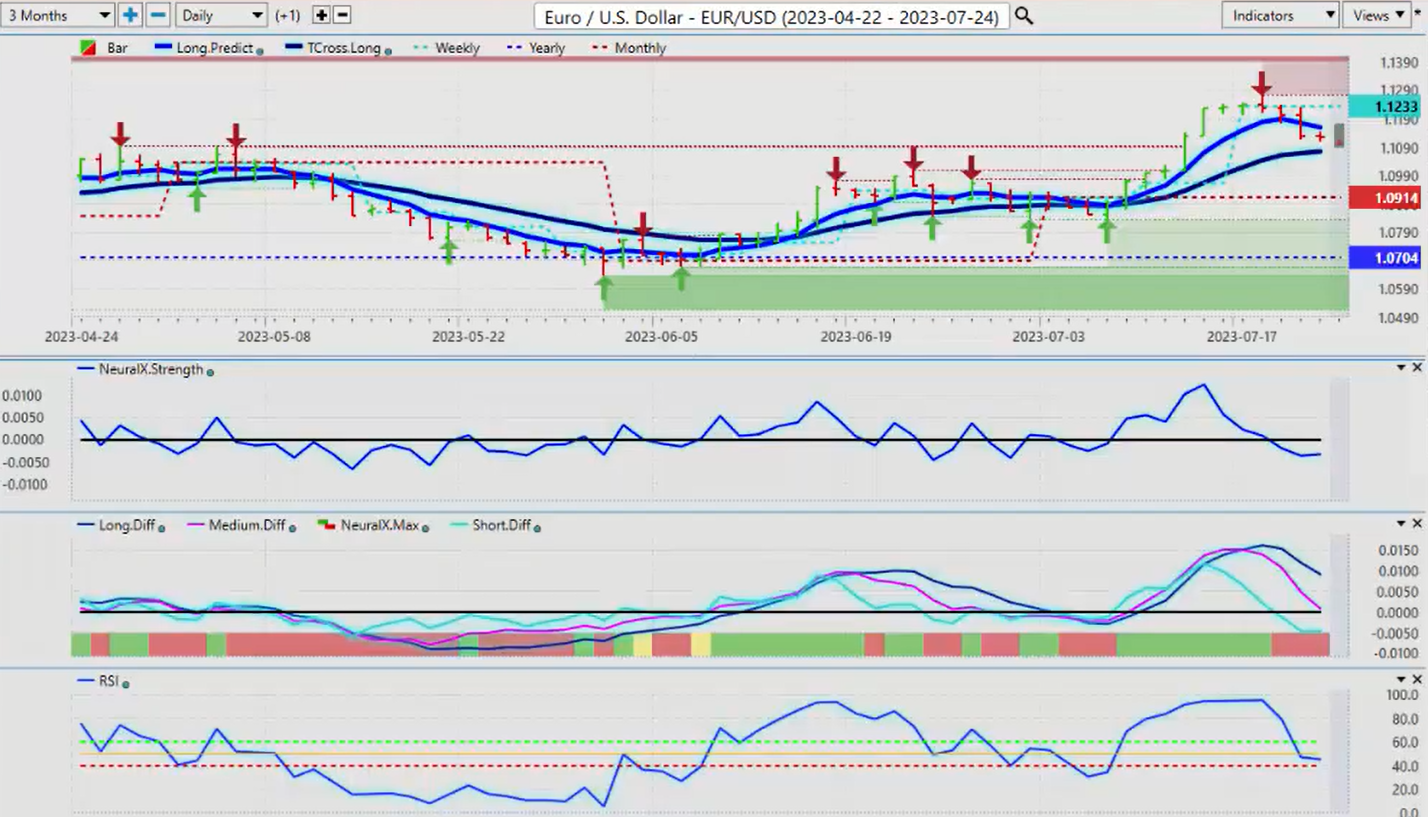The height and width of the screenshot is (817, 1428).
Task: Click the 2023-06-05 date label
Action: 662,337
